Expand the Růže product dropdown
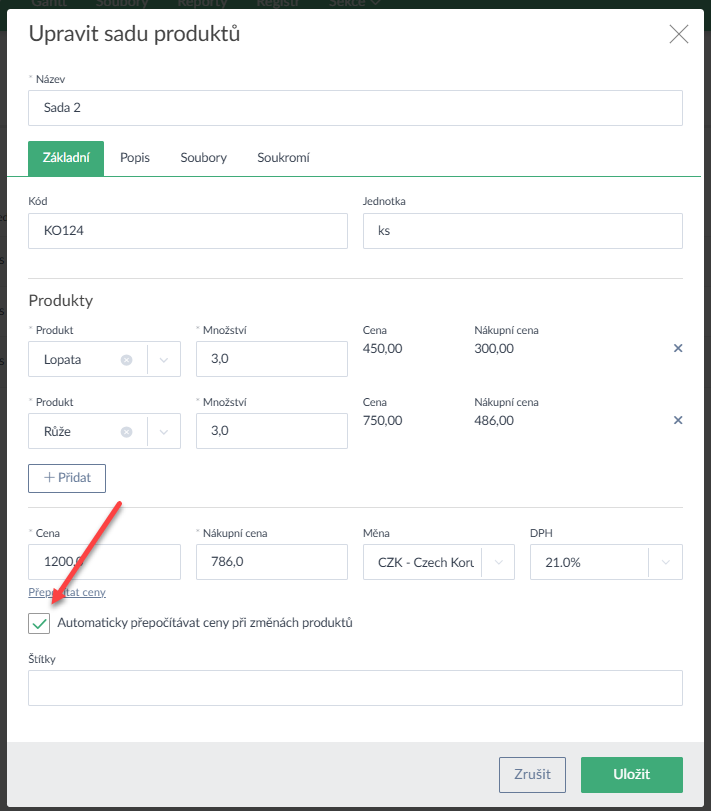711x811 pixels. coord(164,432)
